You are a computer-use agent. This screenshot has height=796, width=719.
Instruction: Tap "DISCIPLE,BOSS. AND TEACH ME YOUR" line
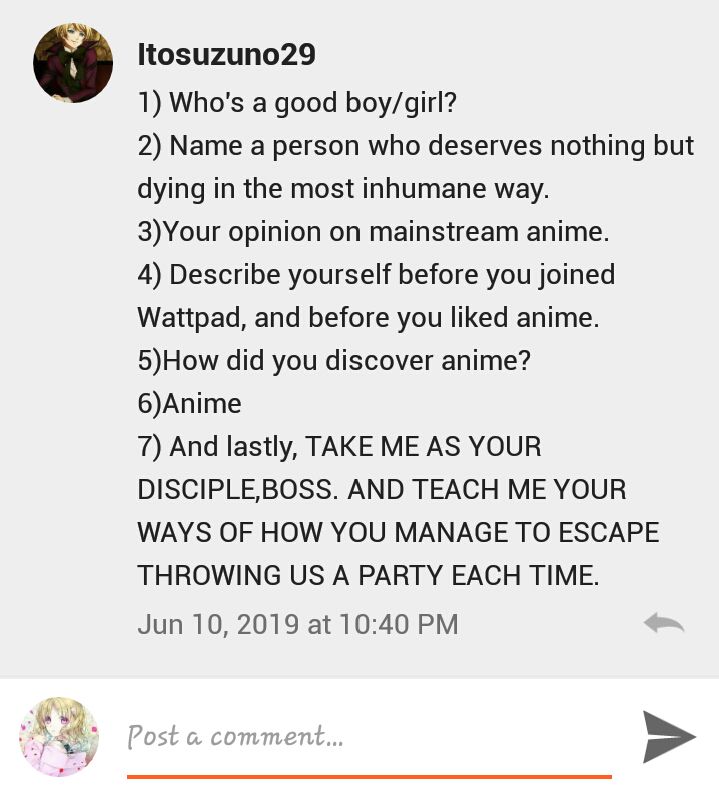pyautogui.click(x=382, y=489)
